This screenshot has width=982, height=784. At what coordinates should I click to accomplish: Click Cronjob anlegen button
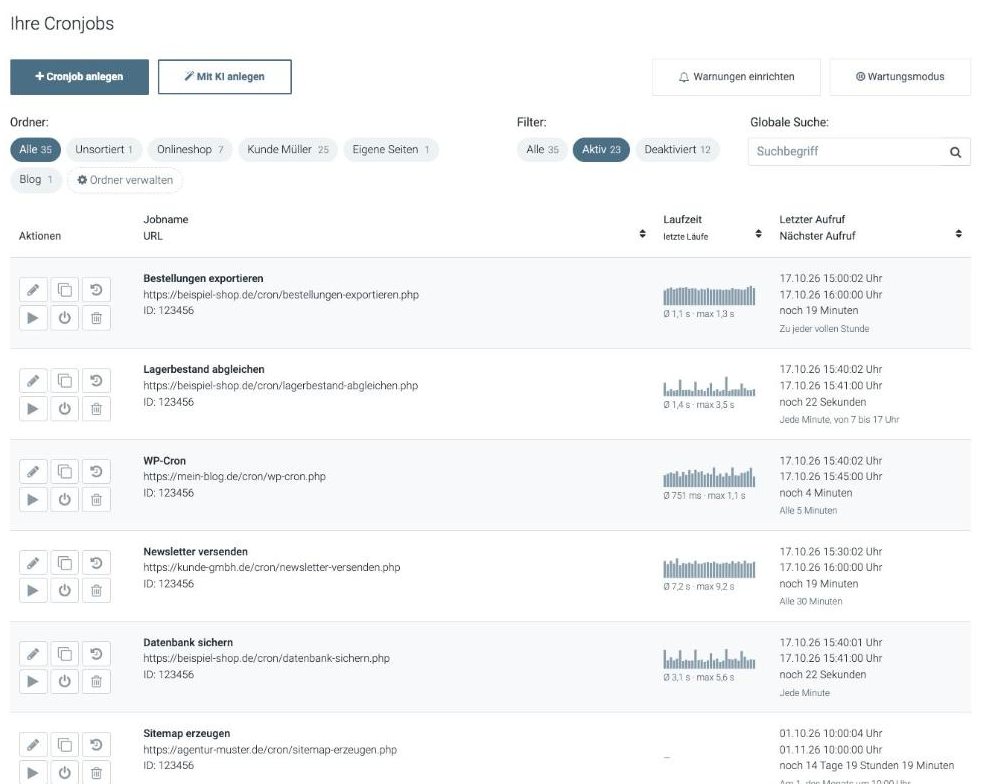(80, 77)
